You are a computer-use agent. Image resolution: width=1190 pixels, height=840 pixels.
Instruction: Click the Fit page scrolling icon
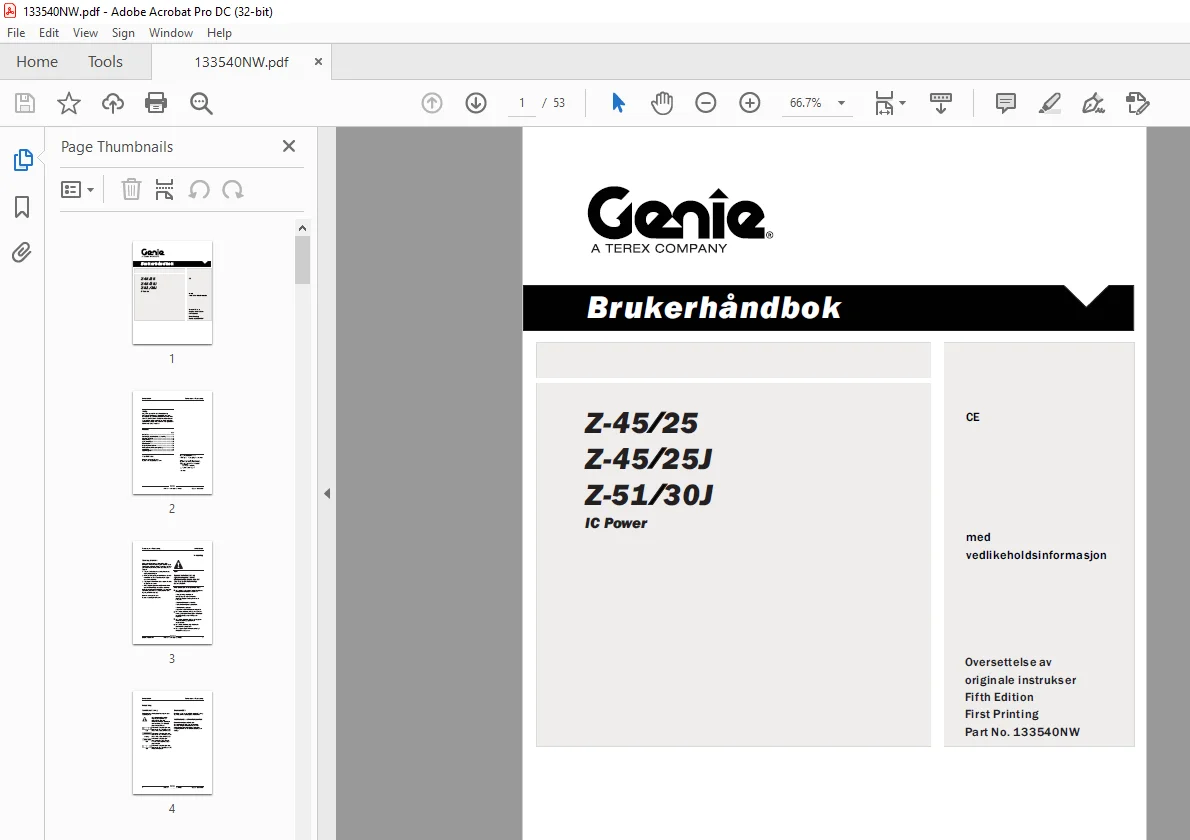(x=884, y=103)
